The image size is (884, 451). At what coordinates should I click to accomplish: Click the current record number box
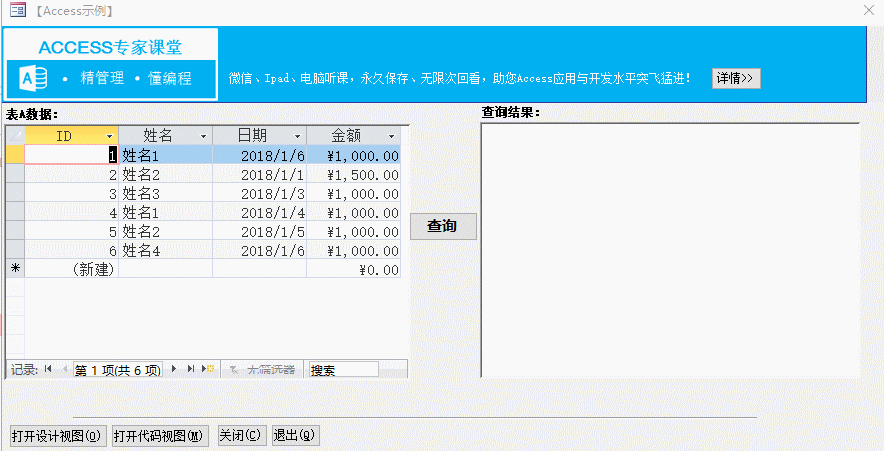[x=118, y=370]
